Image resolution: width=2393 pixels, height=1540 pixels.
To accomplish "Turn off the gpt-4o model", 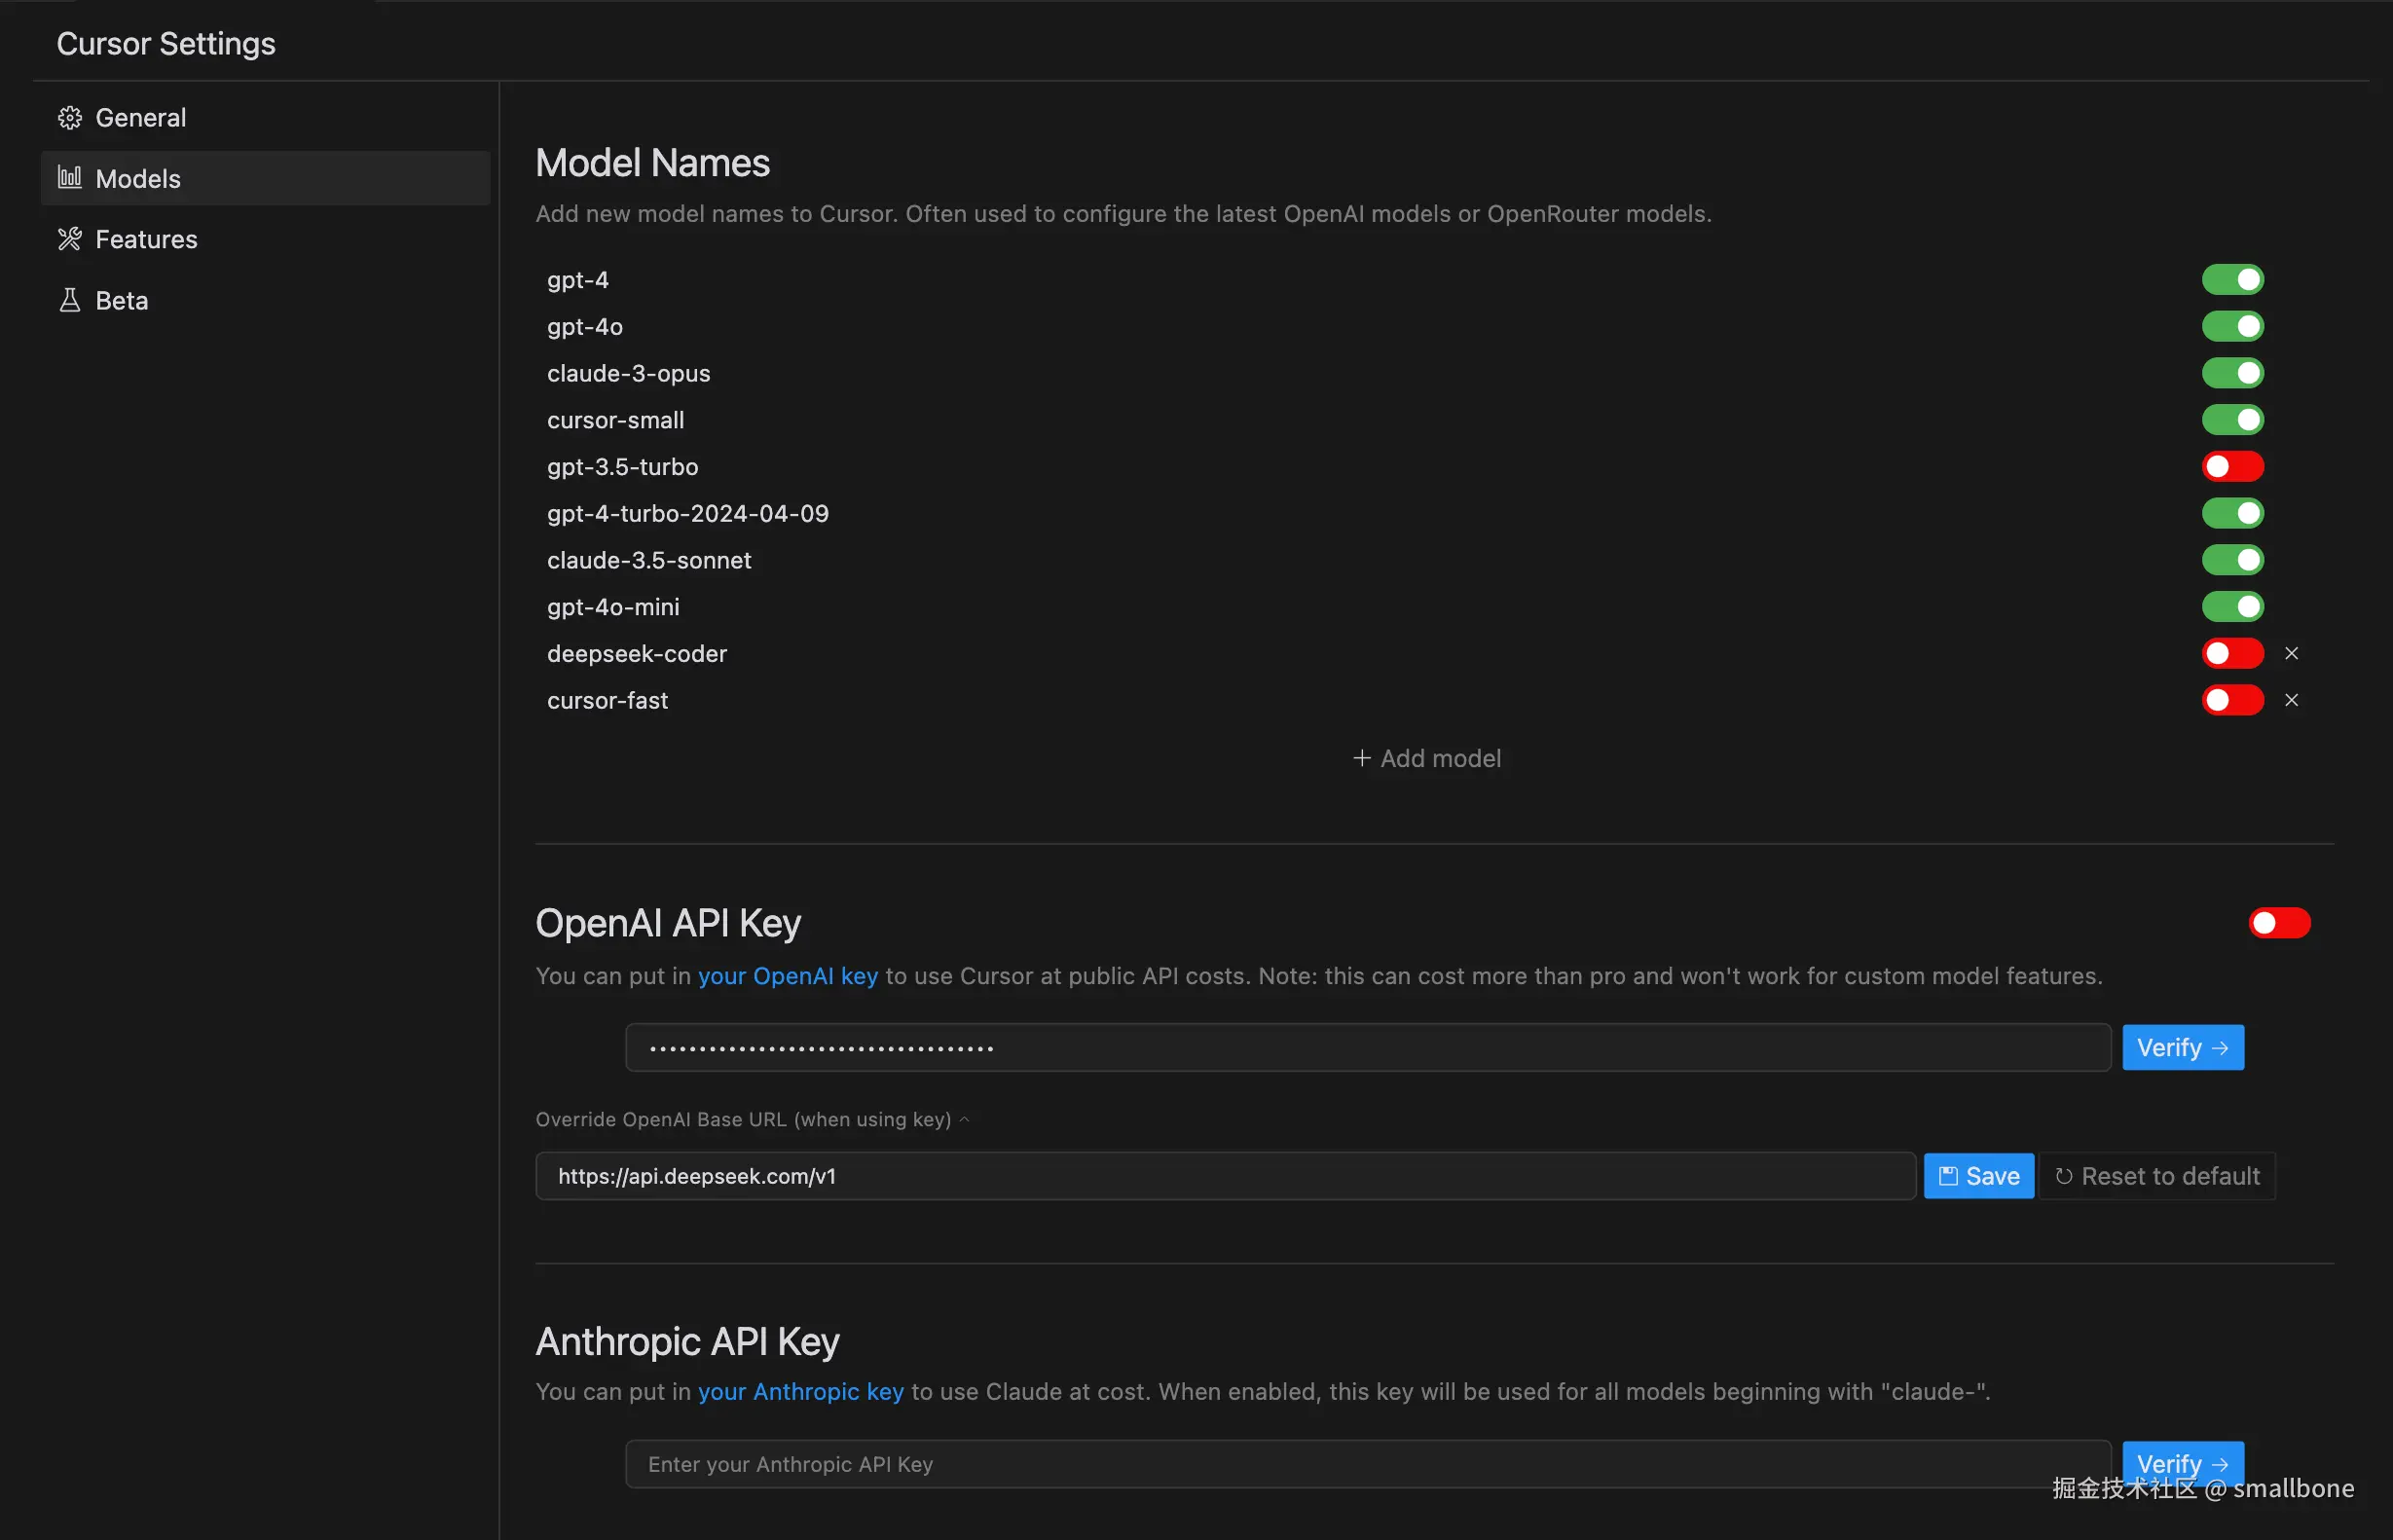I will [x=2232, y=326].
